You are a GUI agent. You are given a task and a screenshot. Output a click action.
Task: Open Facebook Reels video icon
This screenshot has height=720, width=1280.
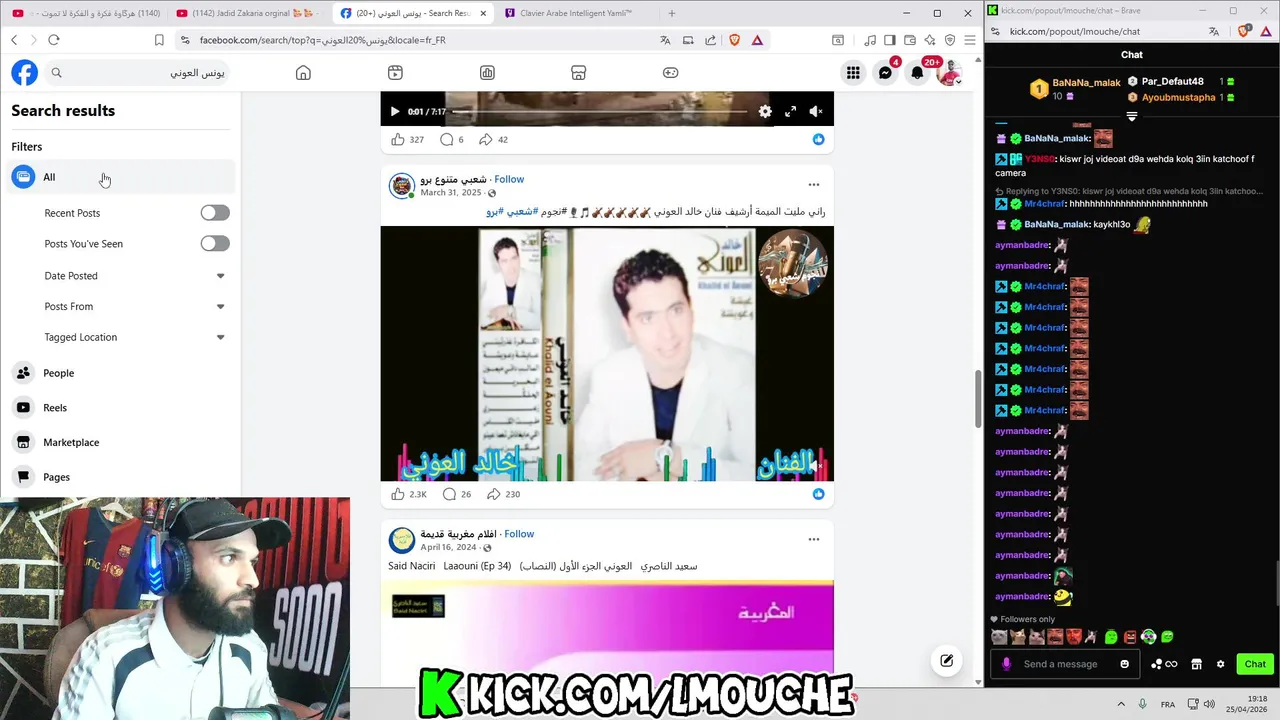(395, 73)
